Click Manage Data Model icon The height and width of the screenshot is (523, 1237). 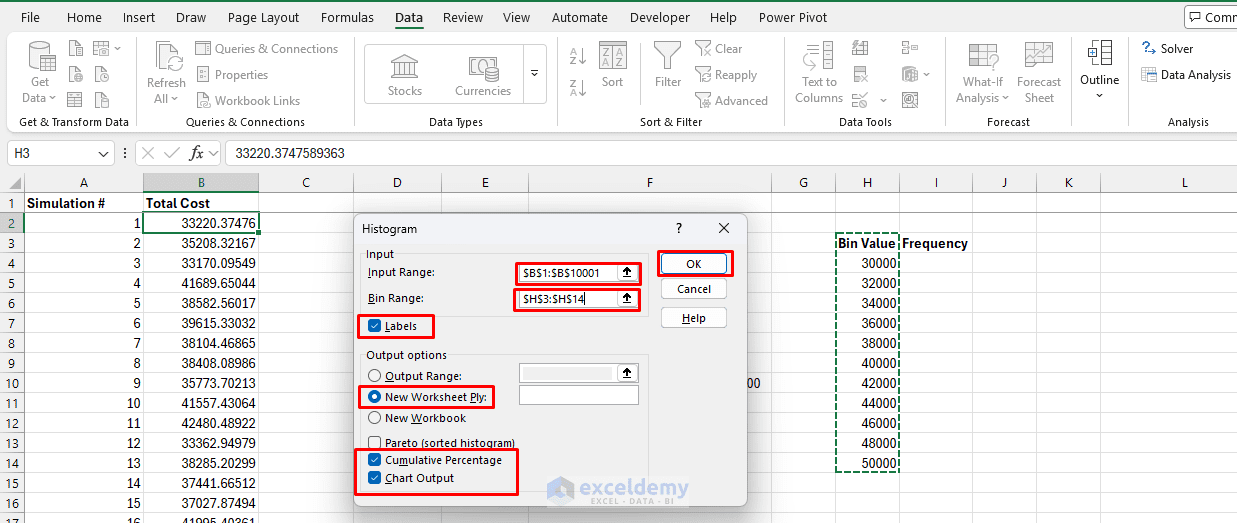tap(909, 100)
